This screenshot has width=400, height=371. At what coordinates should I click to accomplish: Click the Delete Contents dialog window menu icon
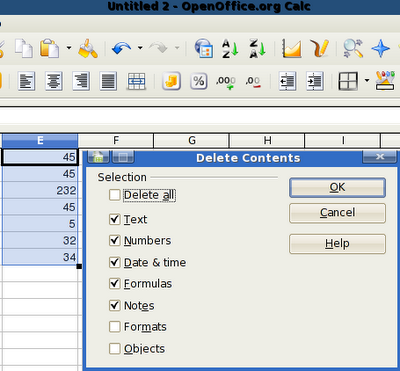tap(98, 157)
